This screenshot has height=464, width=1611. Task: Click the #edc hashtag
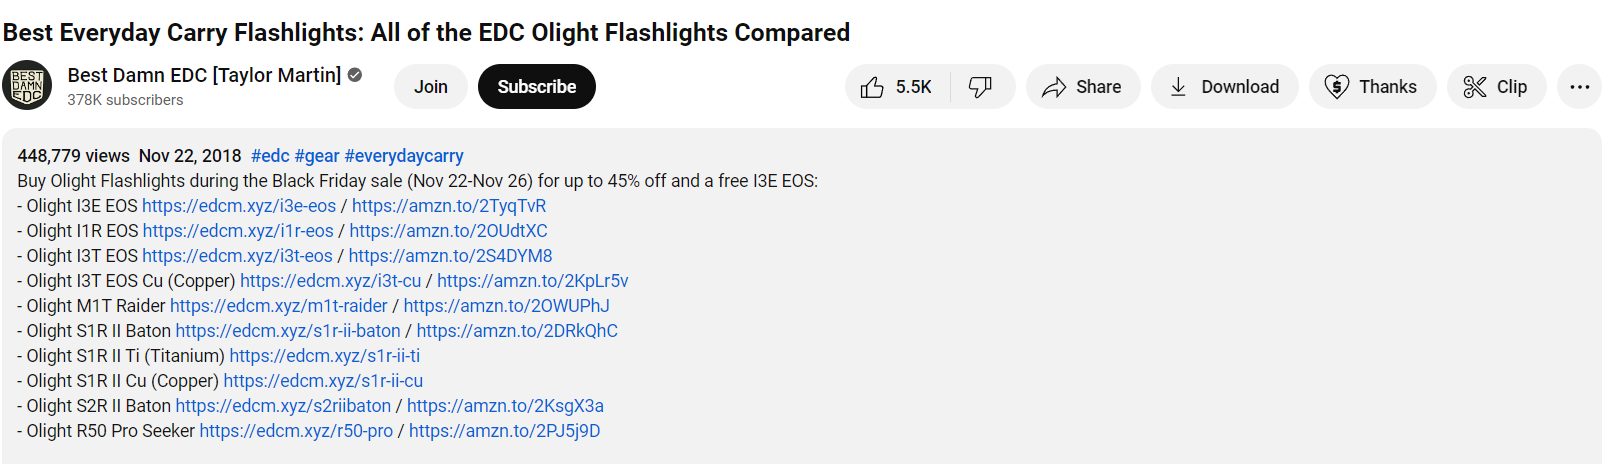(x=270, y=156)
